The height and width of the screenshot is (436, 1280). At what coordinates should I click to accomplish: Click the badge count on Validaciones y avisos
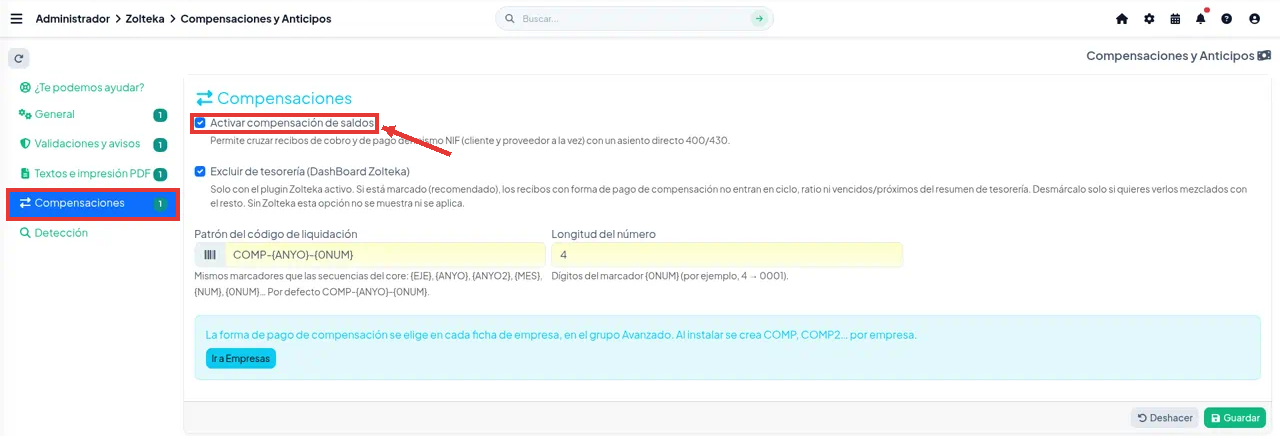point(160,145)
